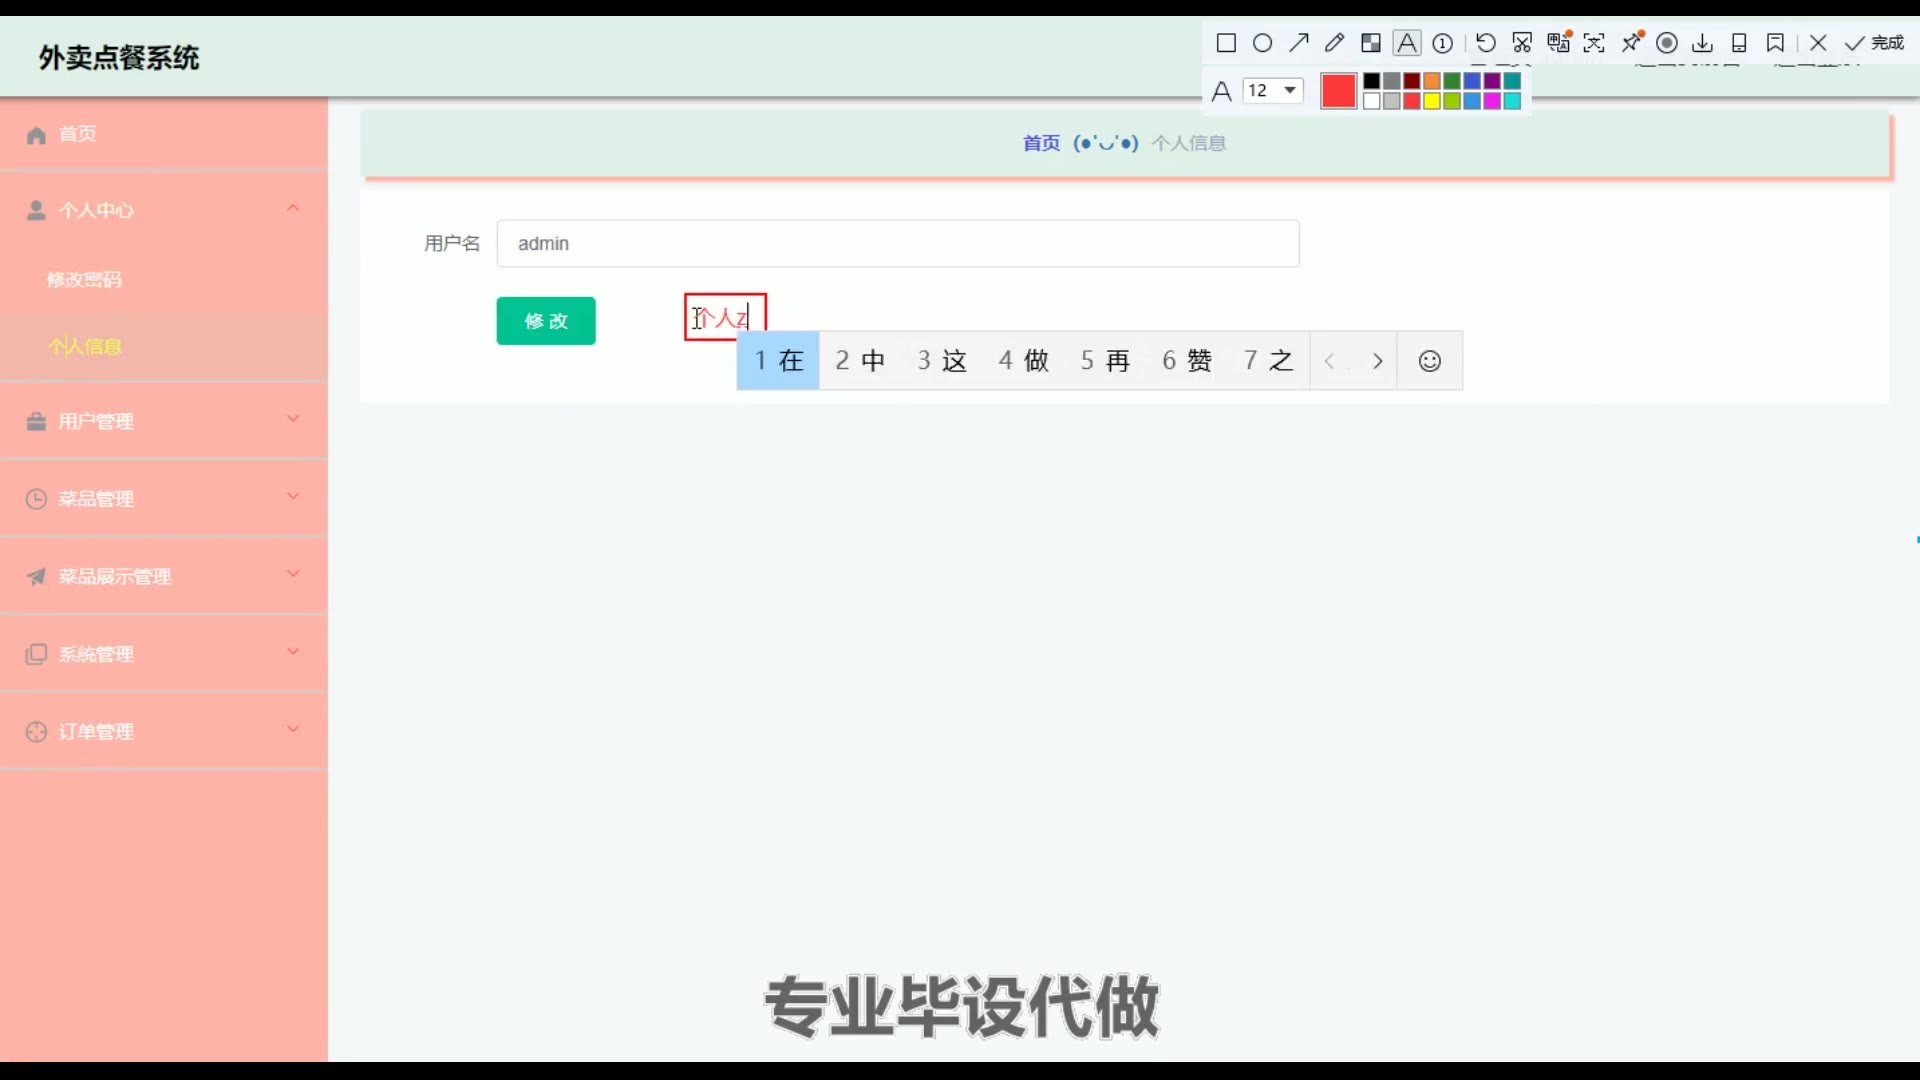Screen dimensions: 1920x1080
Task: Pick the yellow color swatch
Action: [1431, 101]
